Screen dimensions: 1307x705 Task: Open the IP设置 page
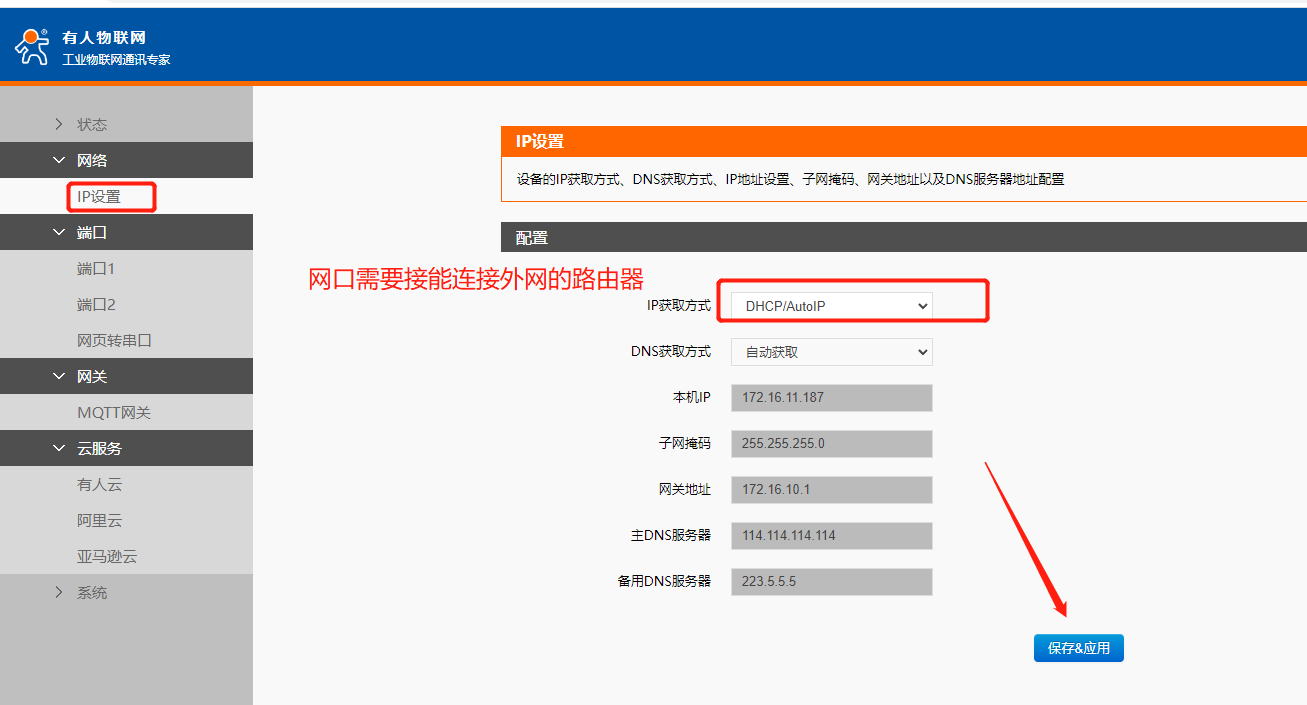point(99,197)
